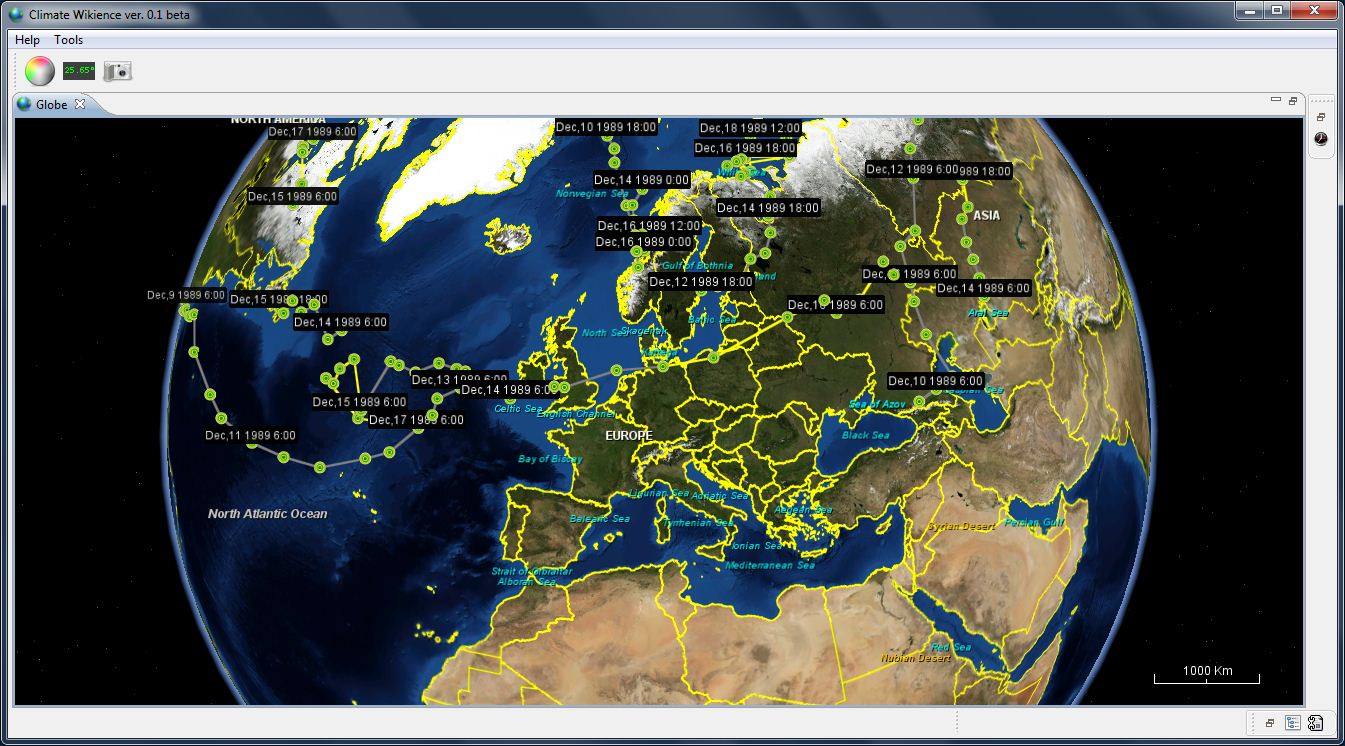1345x746 pixels.
Task: Minimize the Climate Wikience window
Action: tap(1249, 11)
